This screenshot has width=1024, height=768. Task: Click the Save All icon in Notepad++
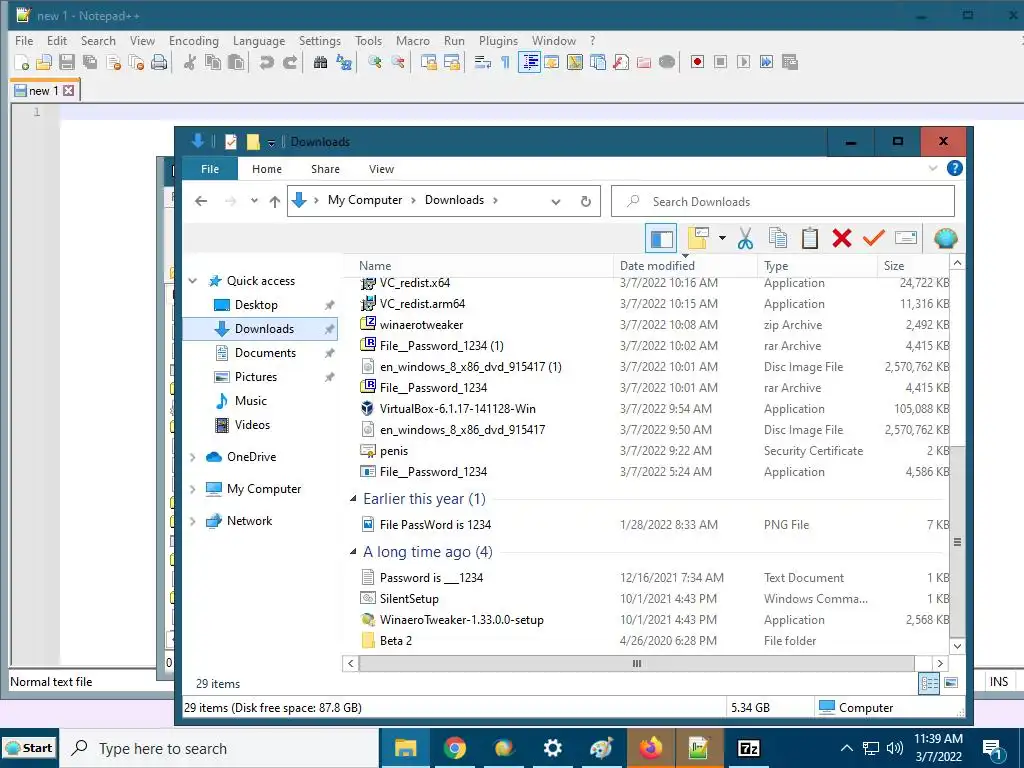89,62
